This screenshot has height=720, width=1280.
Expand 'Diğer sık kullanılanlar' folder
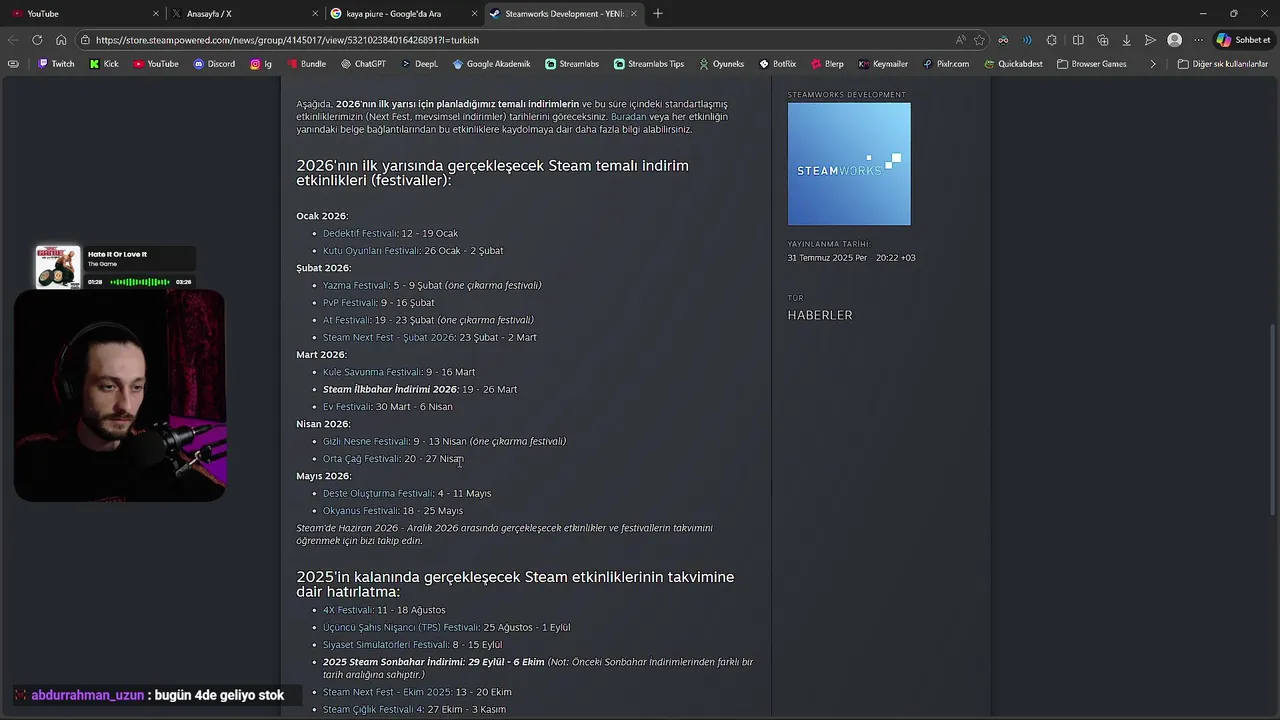[1222, 64]
